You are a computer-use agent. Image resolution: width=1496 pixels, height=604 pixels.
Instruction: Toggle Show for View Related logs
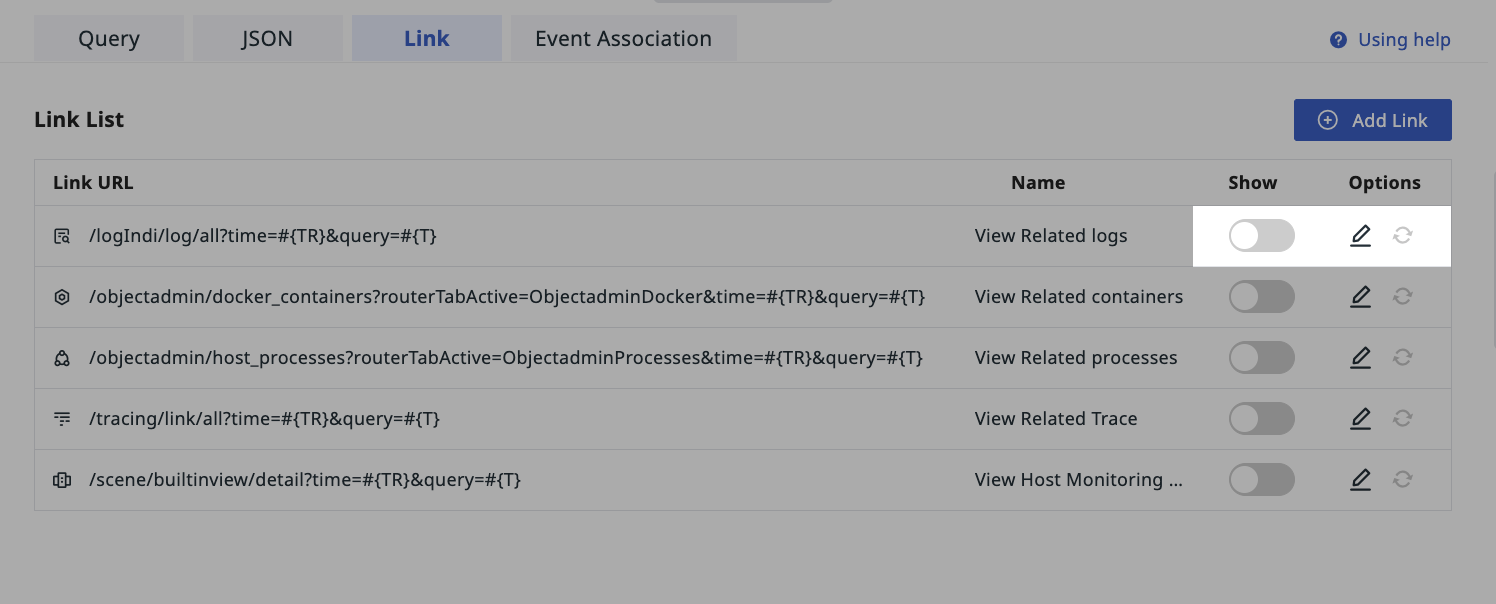[1261, 236]
